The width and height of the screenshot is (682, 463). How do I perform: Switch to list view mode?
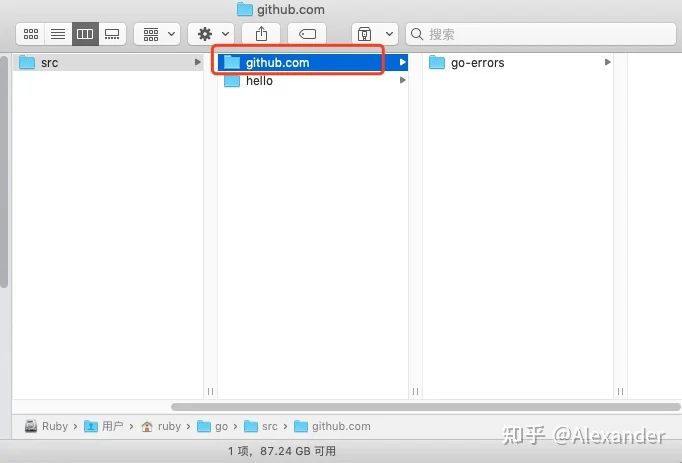[x=58, y=34]
